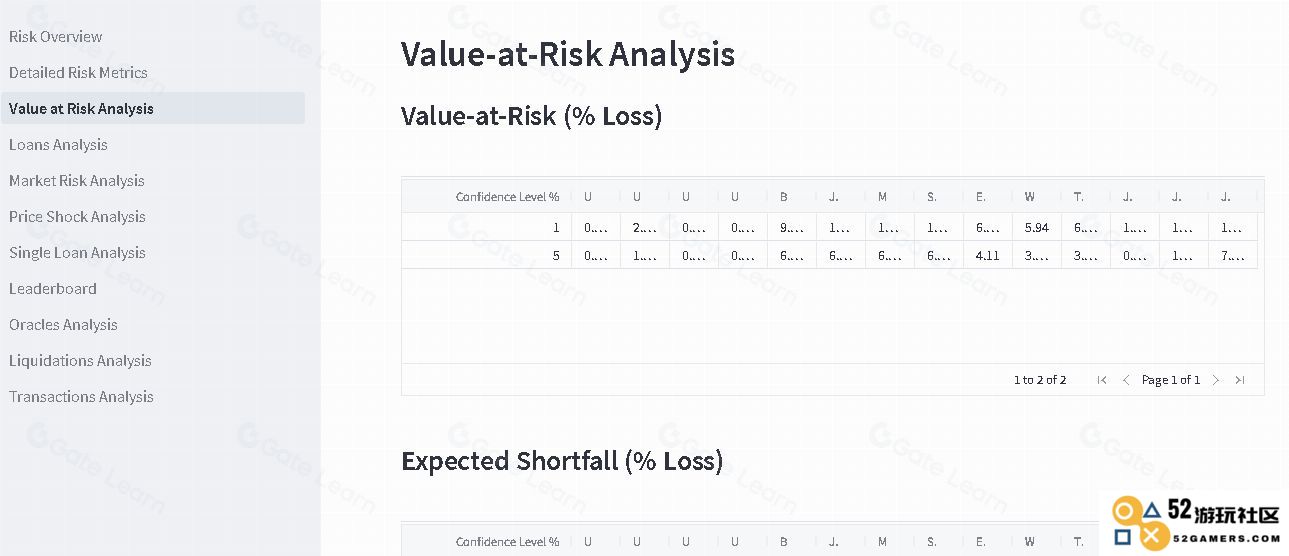The width and height of the screenshot is (1289, 556).
Task: Open Price Shock Analysis page
Action: click(x=77, y=217)
